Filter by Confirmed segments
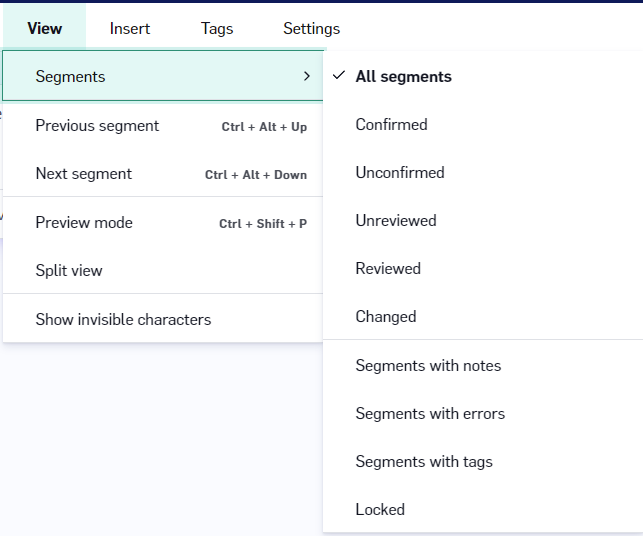 (483, 124)
